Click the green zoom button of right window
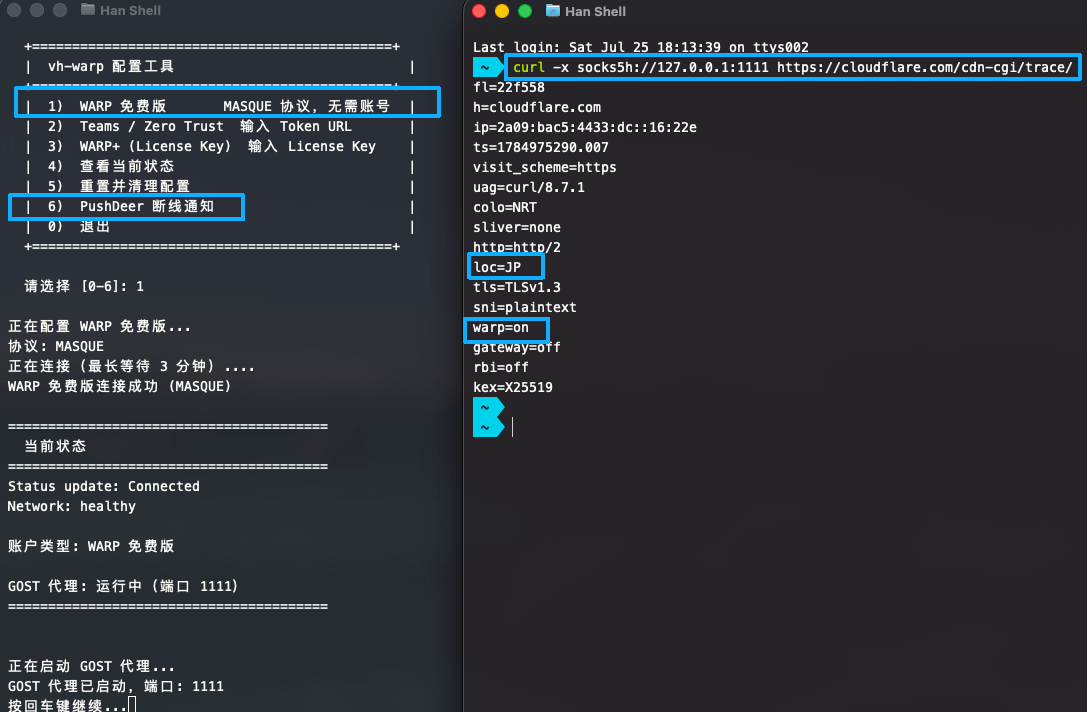The image size is (1087, 712). pos(525,10)
